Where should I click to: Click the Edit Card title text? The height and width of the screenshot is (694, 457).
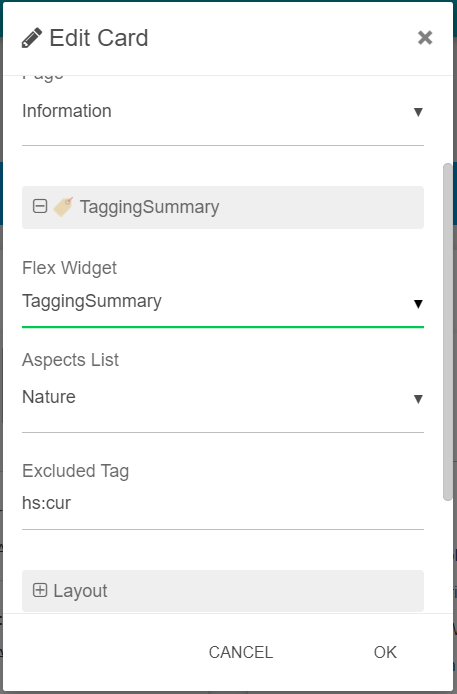point(99,38)
